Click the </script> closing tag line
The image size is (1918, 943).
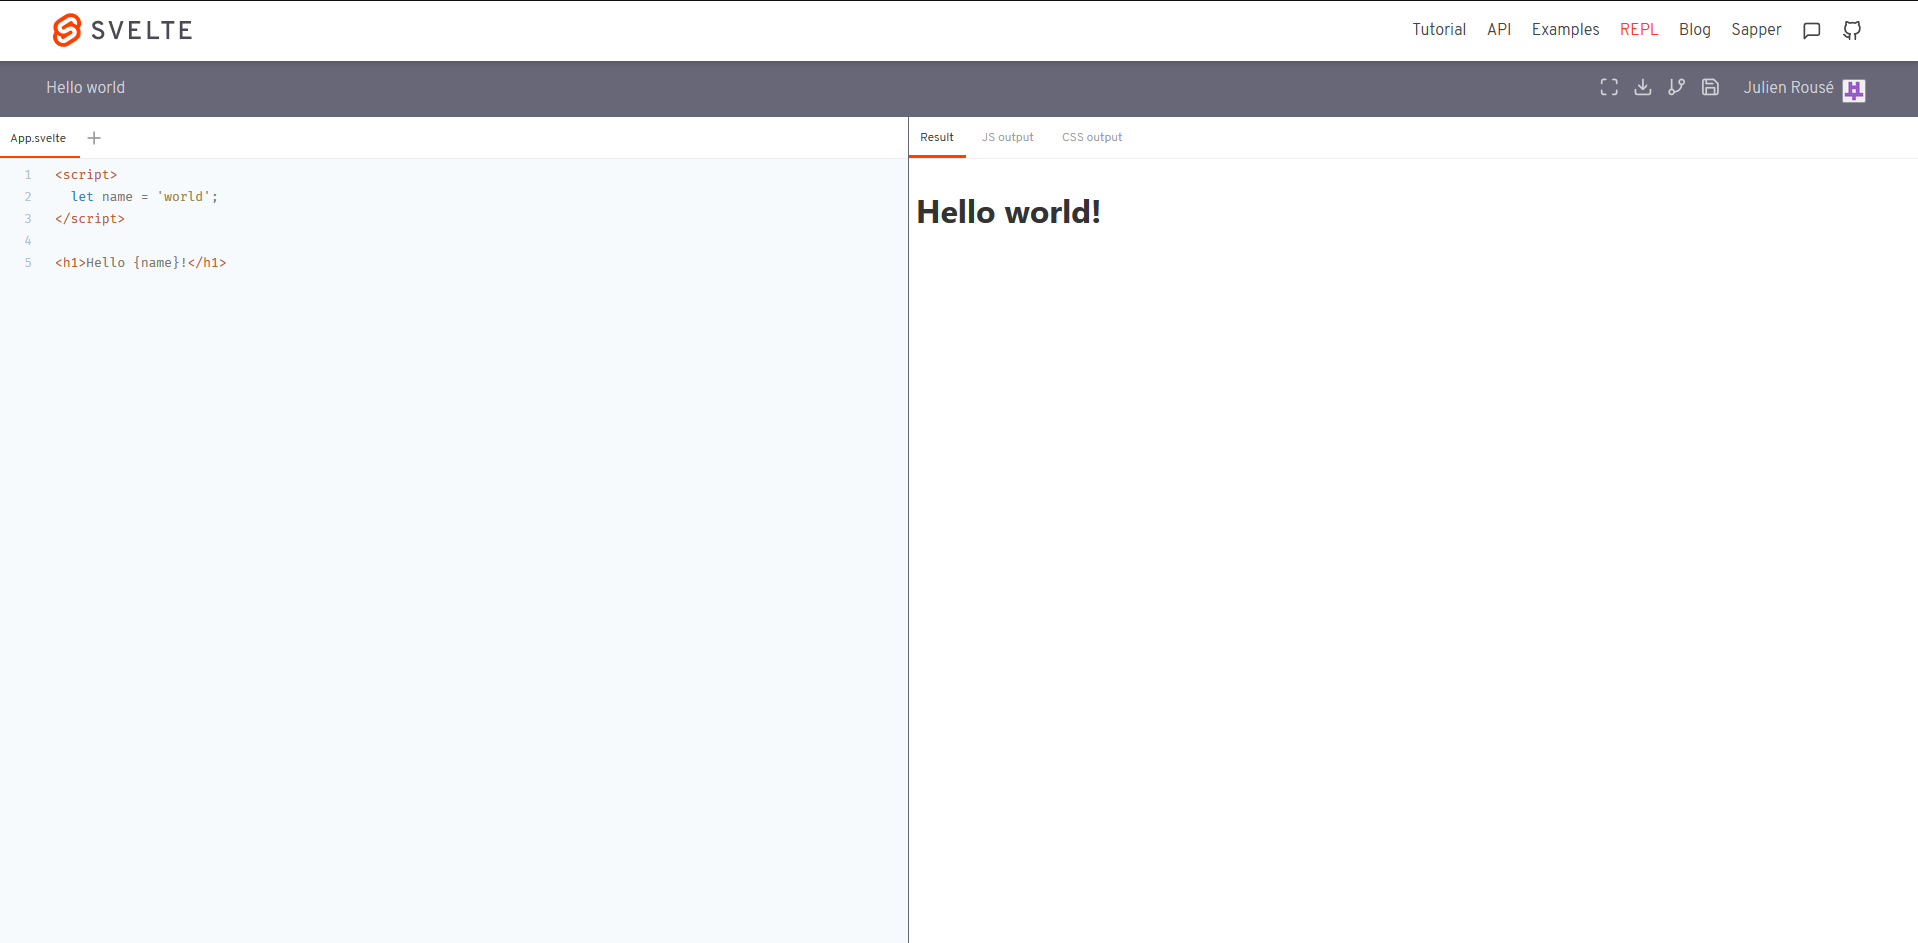pos(90,219)
